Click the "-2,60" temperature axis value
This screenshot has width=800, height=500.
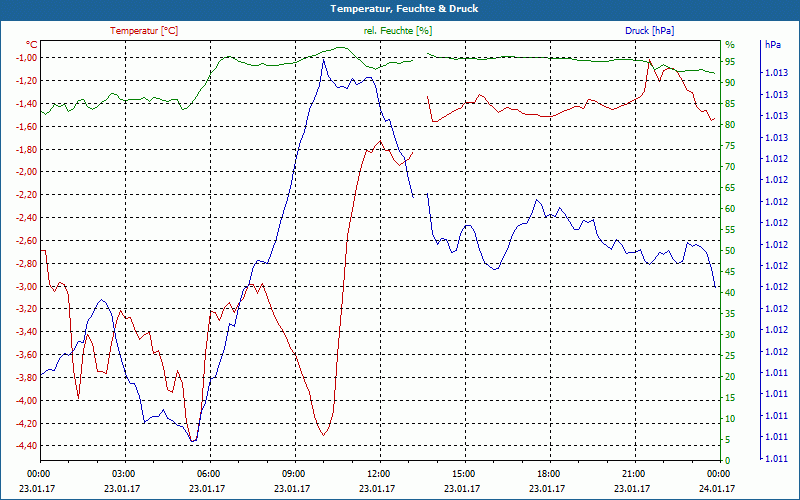(27, 240)
